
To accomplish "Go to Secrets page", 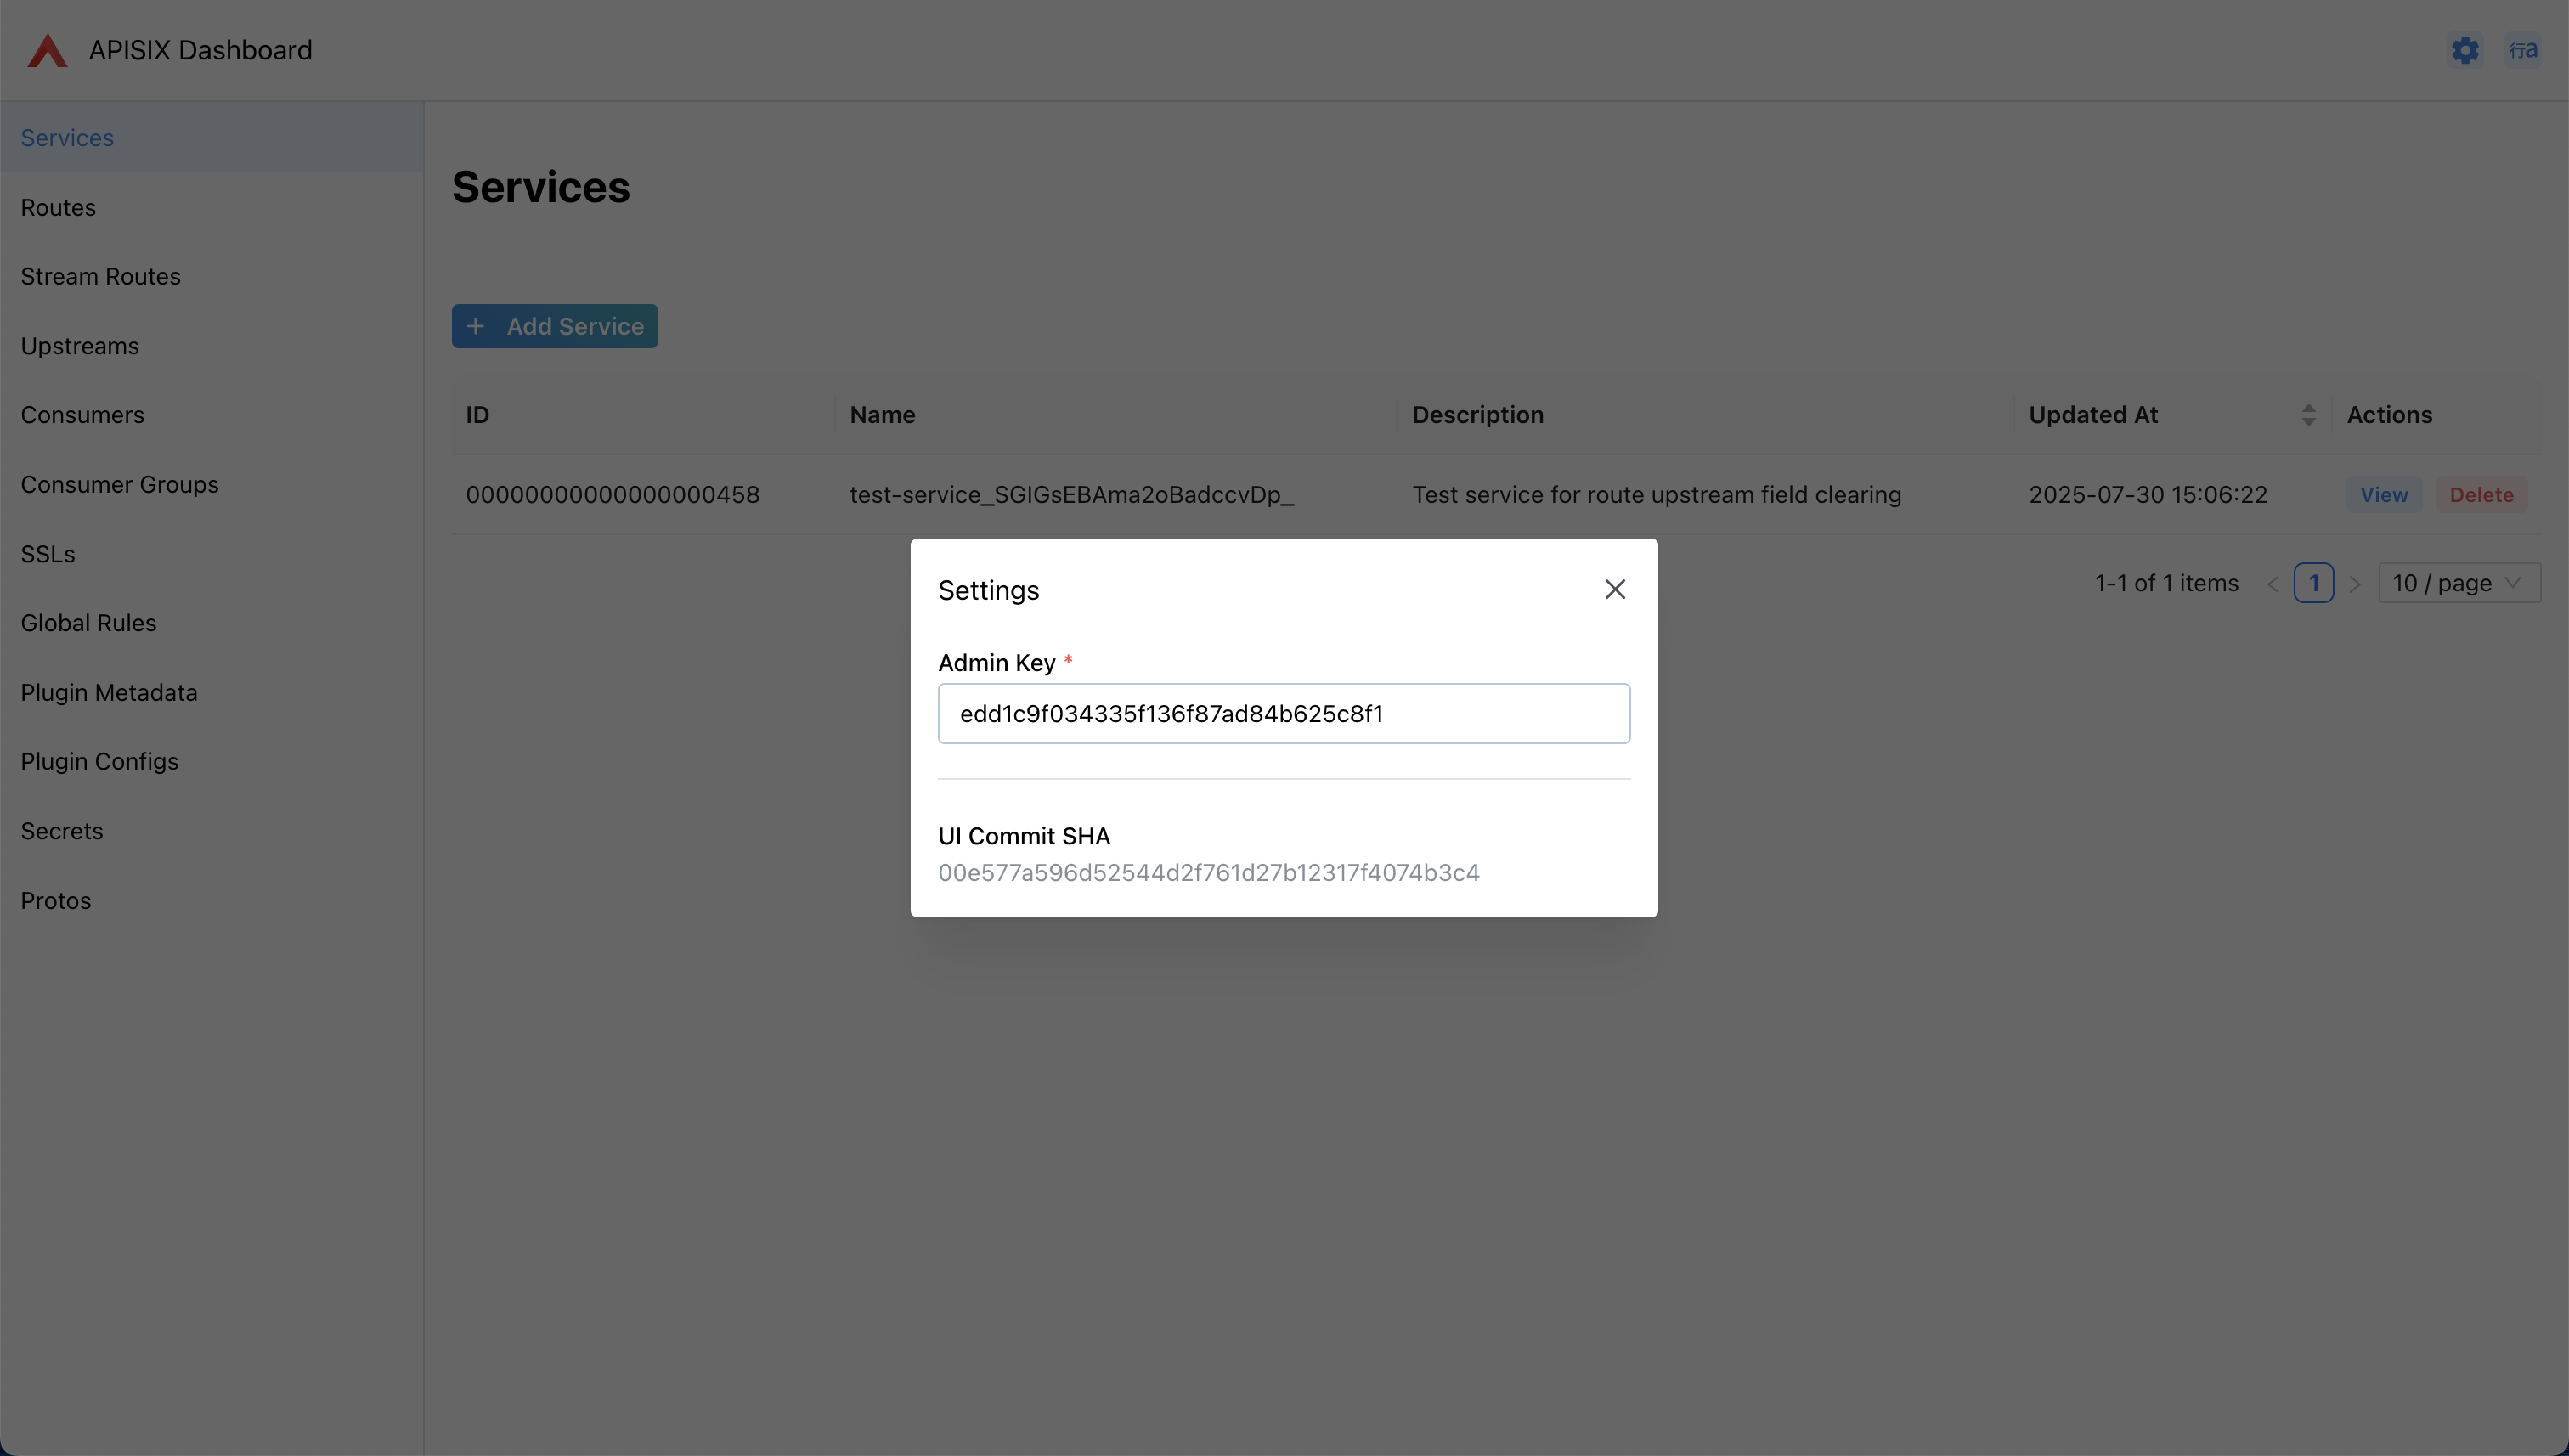I will pyautogui.click(x=62, y=831).
